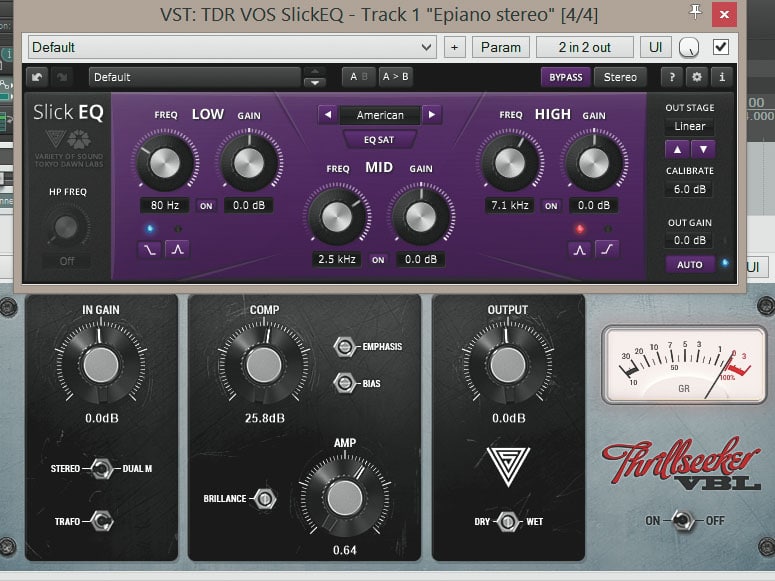Flip the Thrillseeker ON / OFF switch
The image size is (775, 581).
pos(683,520)
